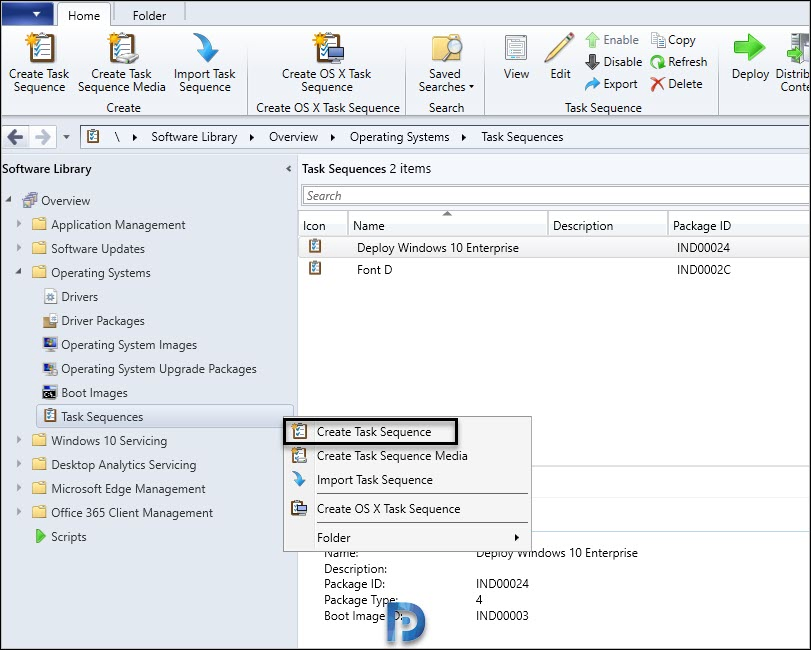Screen dimensions: 811x650
Task: Click the breadcrumb root clipboard icon
Action: coord(93,136)
